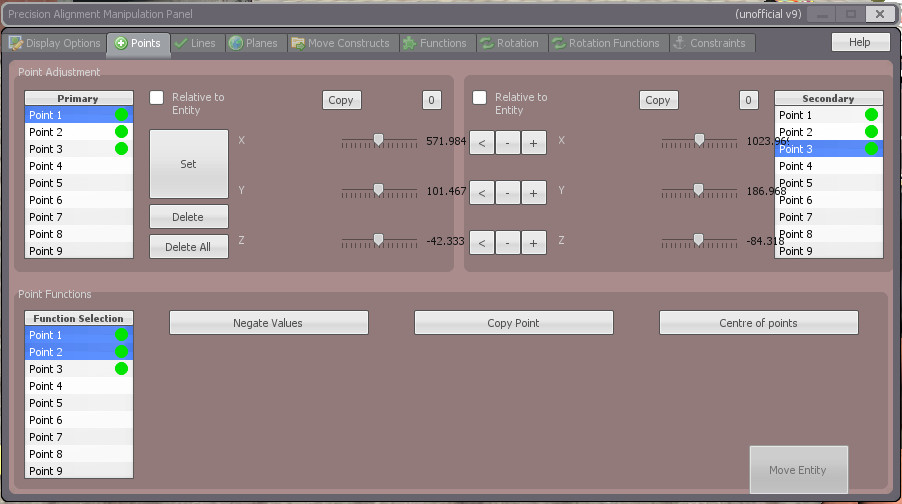
Task: Select Point 2 in Primary list
Action: pyautogui.click(x=79, y=132)
